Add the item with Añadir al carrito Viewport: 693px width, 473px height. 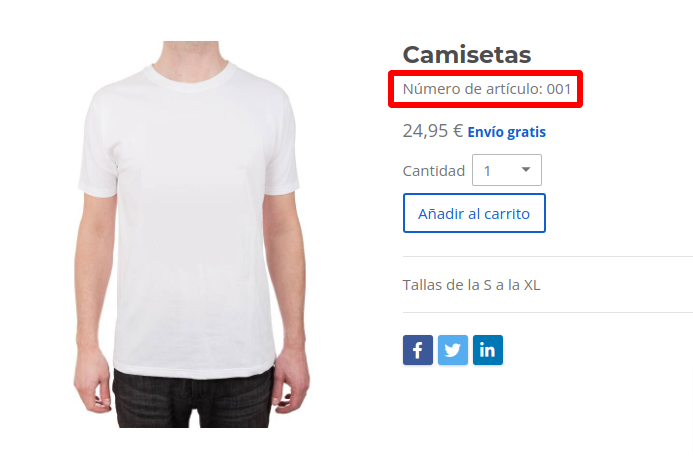(474, 213)
